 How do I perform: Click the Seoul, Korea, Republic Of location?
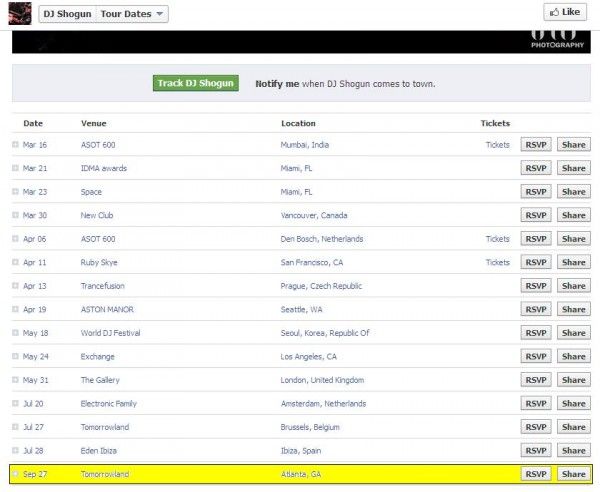pyautogui.click(x=325, y=333)
